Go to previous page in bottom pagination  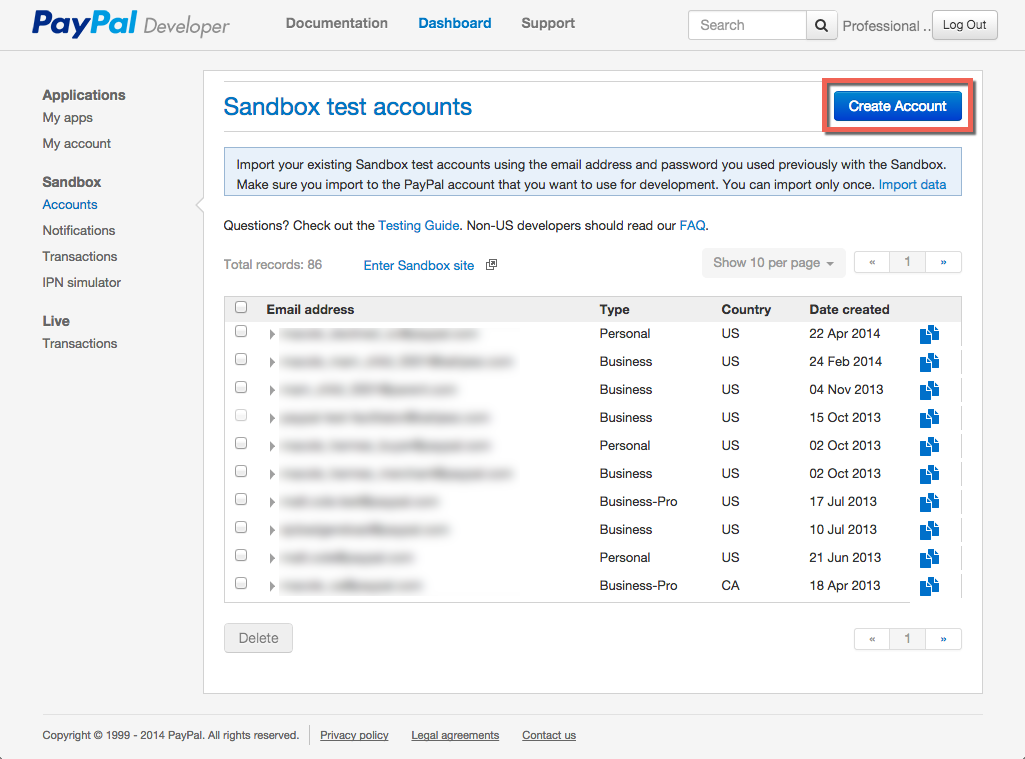[872, 639]
